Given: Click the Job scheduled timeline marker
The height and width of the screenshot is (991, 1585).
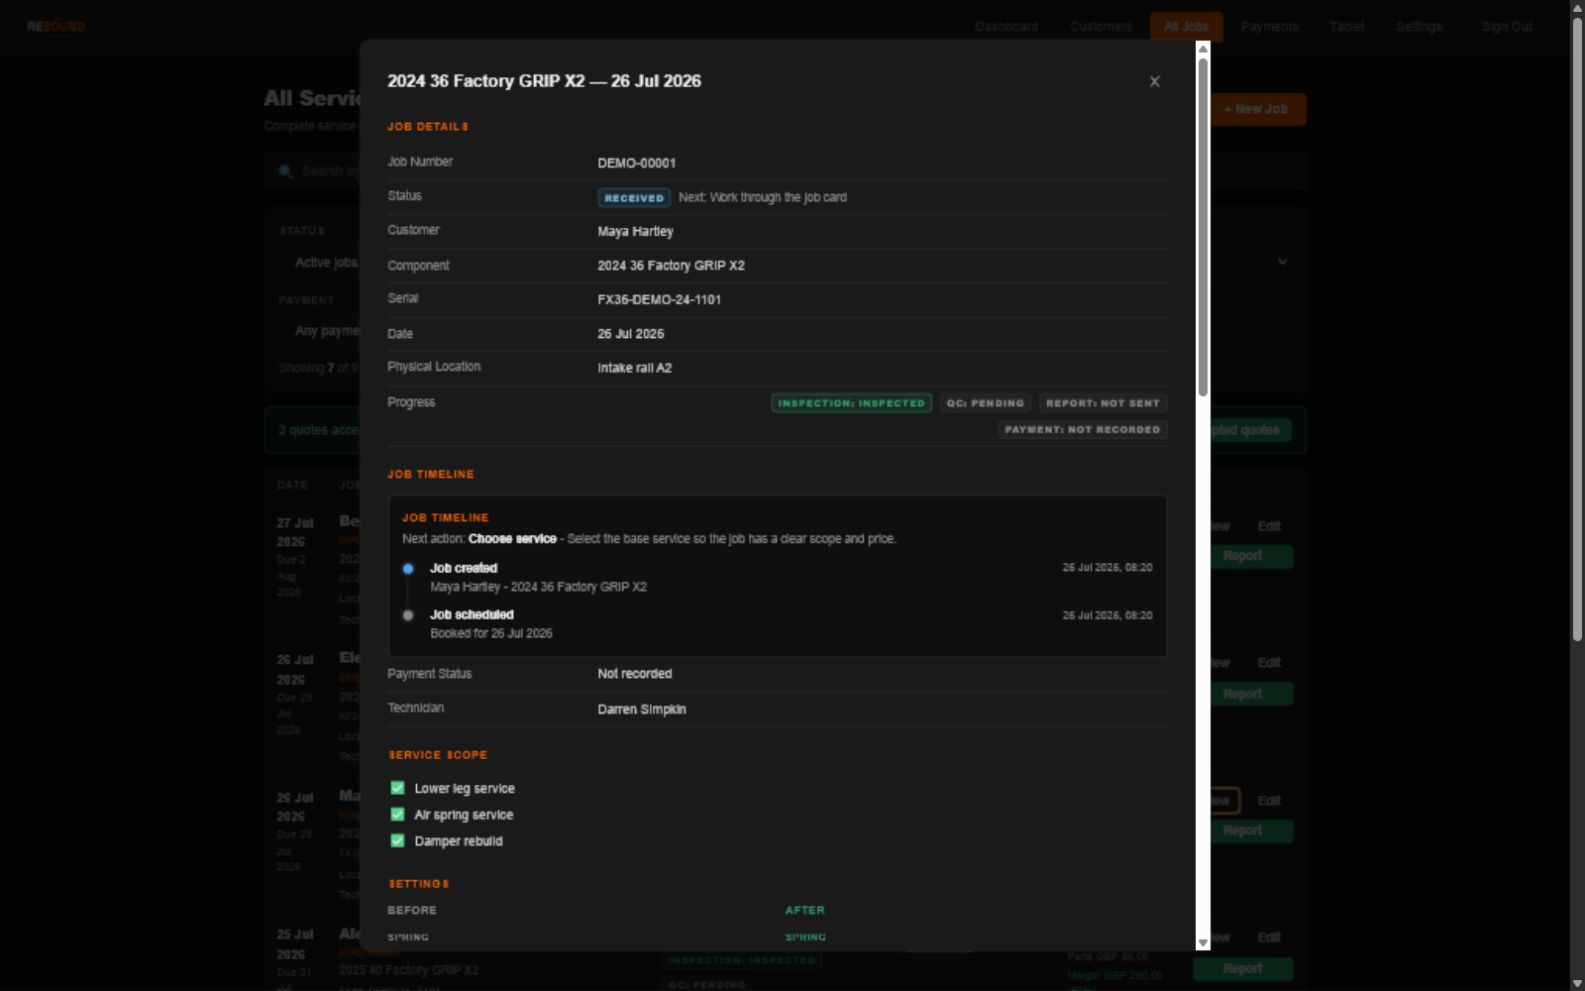Looking at the screenshot, I should [408, 615].
